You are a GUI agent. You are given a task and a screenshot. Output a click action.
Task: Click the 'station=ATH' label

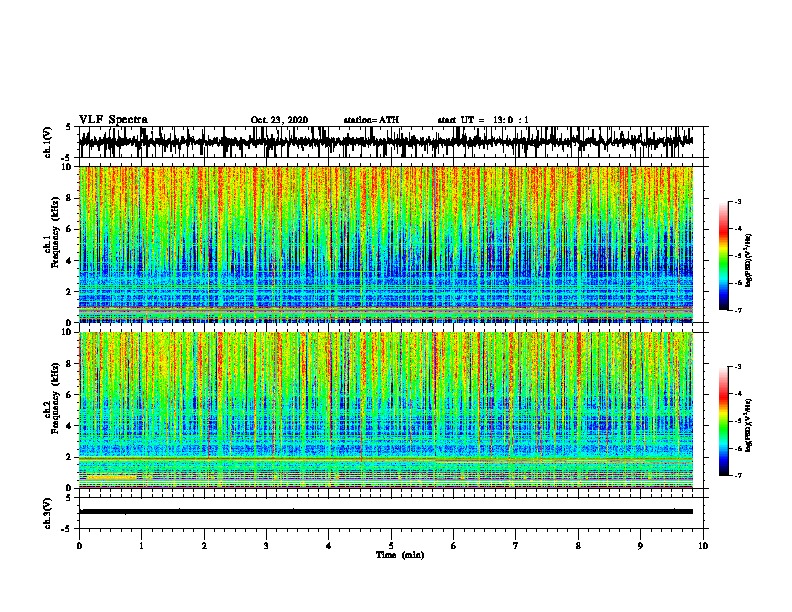[x=371, y=120]
